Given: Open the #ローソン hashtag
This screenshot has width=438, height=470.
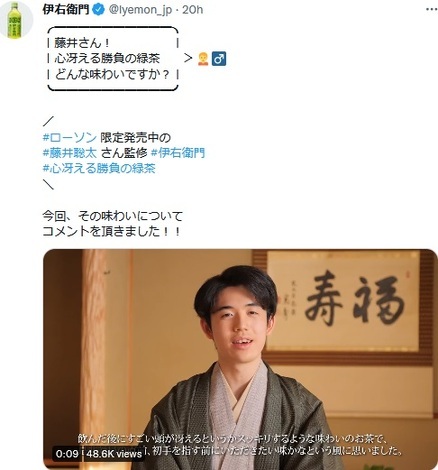Looking at the screenshot, I should coord(70,137).
